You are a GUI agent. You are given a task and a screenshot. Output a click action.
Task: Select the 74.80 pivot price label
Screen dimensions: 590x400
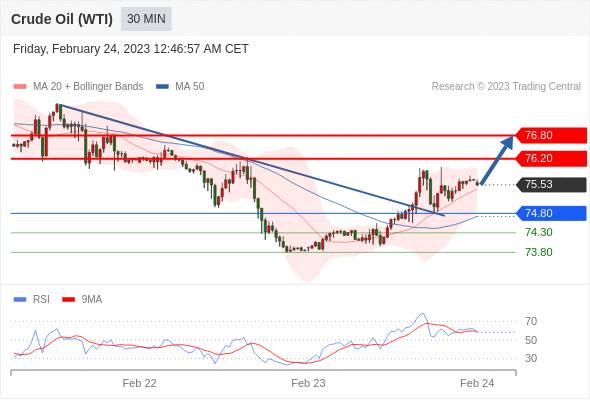pyautogui.click(x=551, y=213)
